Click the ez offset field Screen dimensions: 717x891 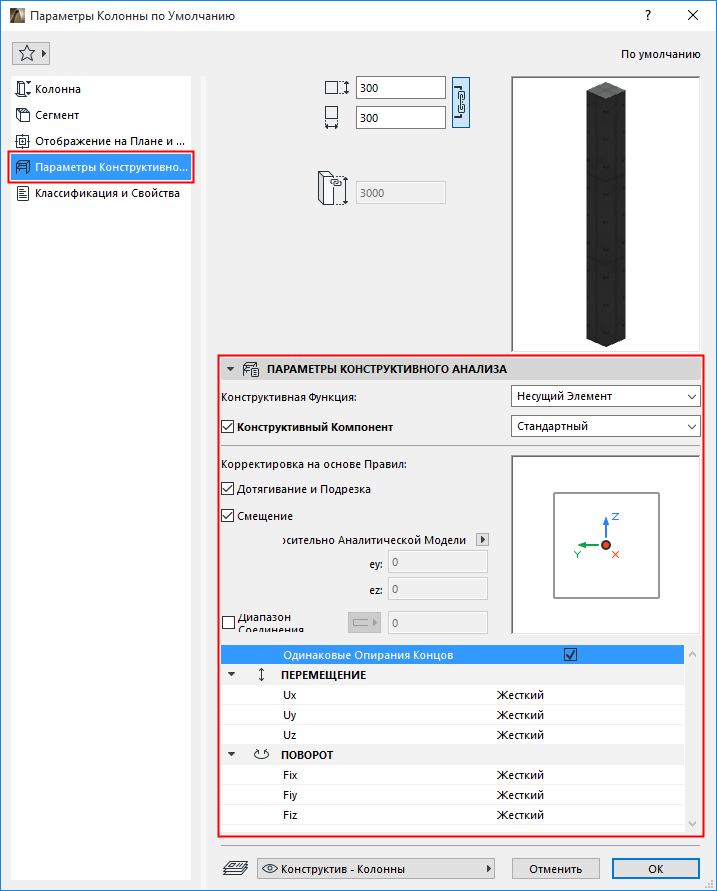[437, 589]
